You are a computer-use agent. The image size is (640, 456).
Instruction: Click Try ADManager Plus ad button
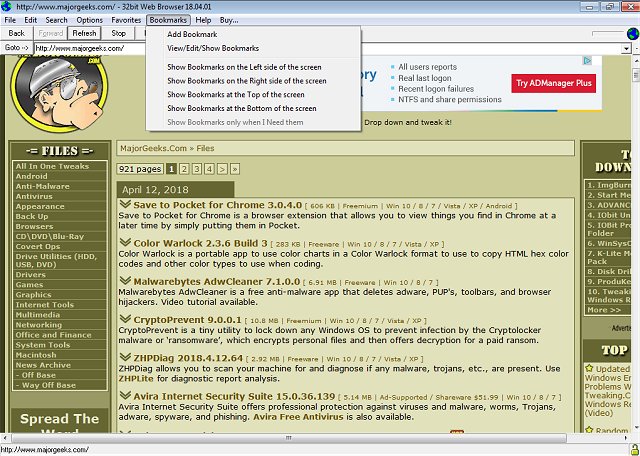click(553, 83)
